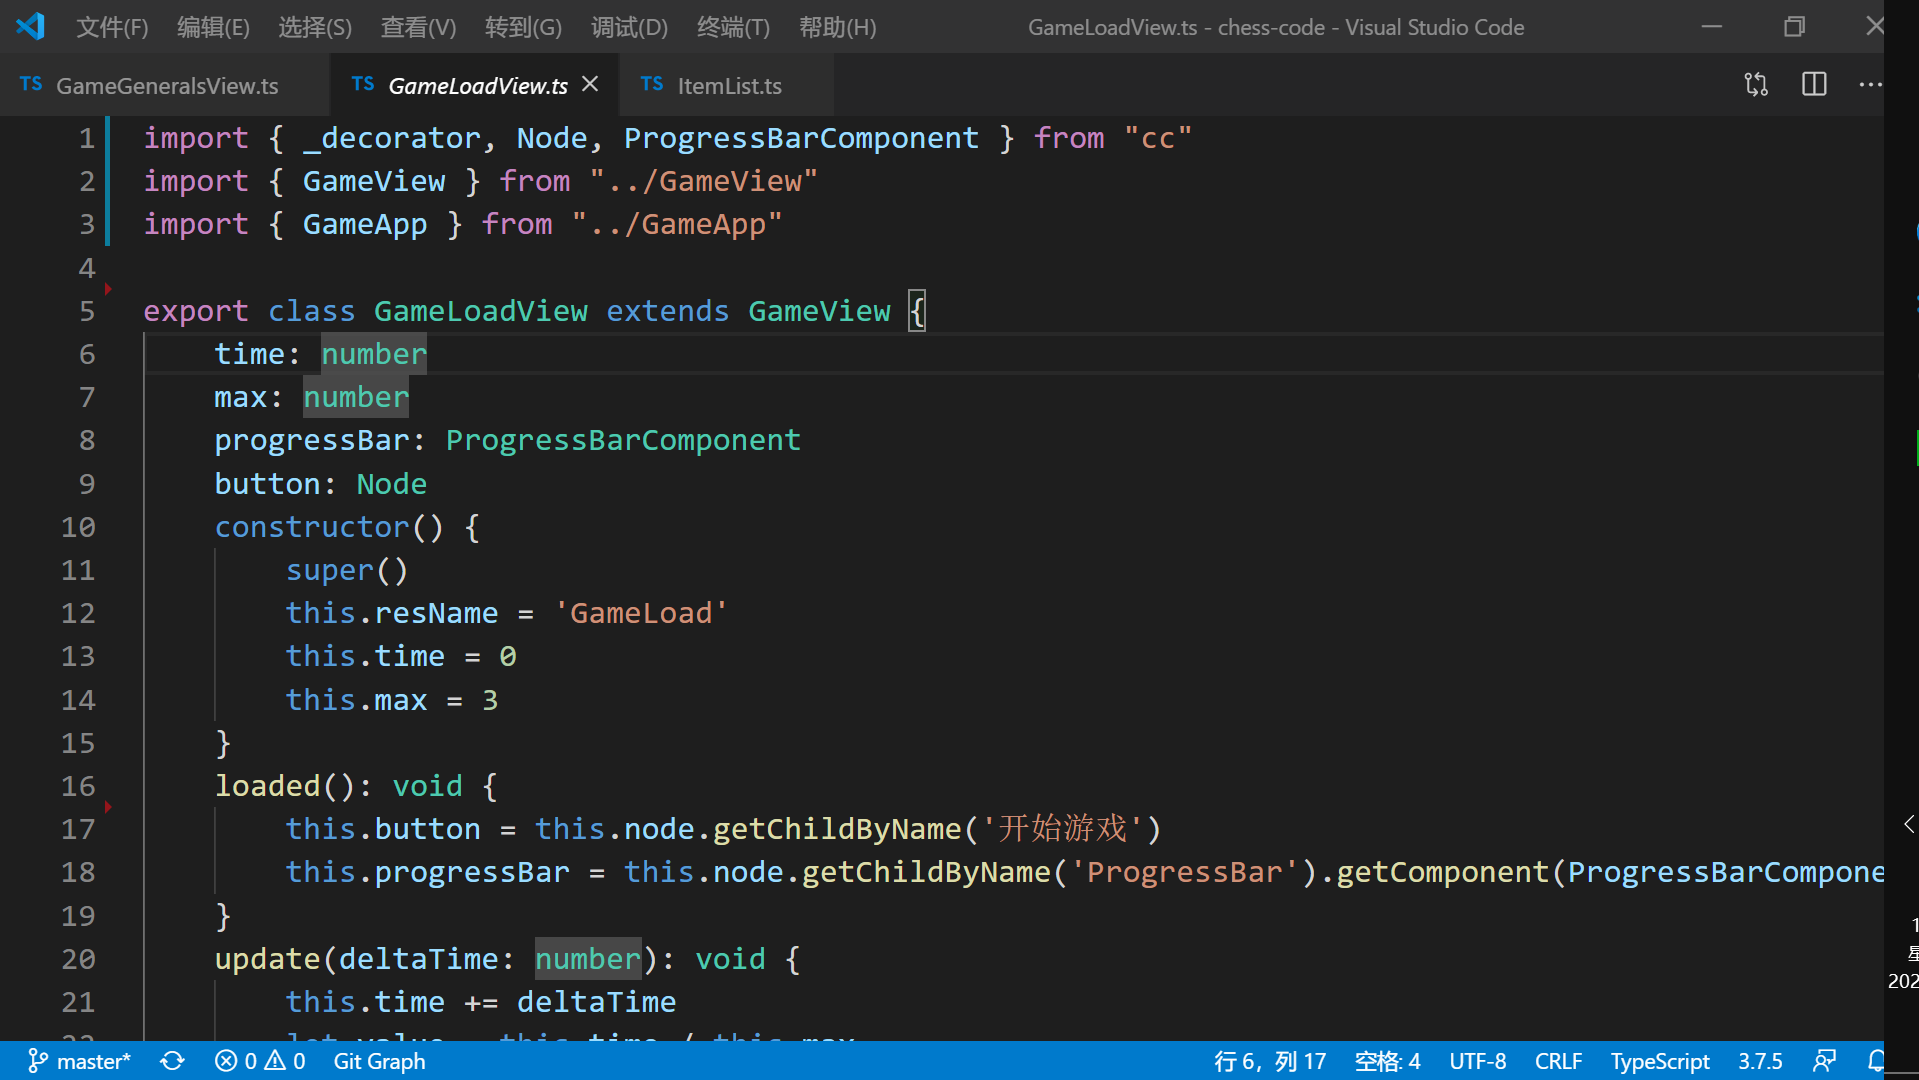Click line number 10 in the gutter
1919x1080 pixels.
coord(78,527)
